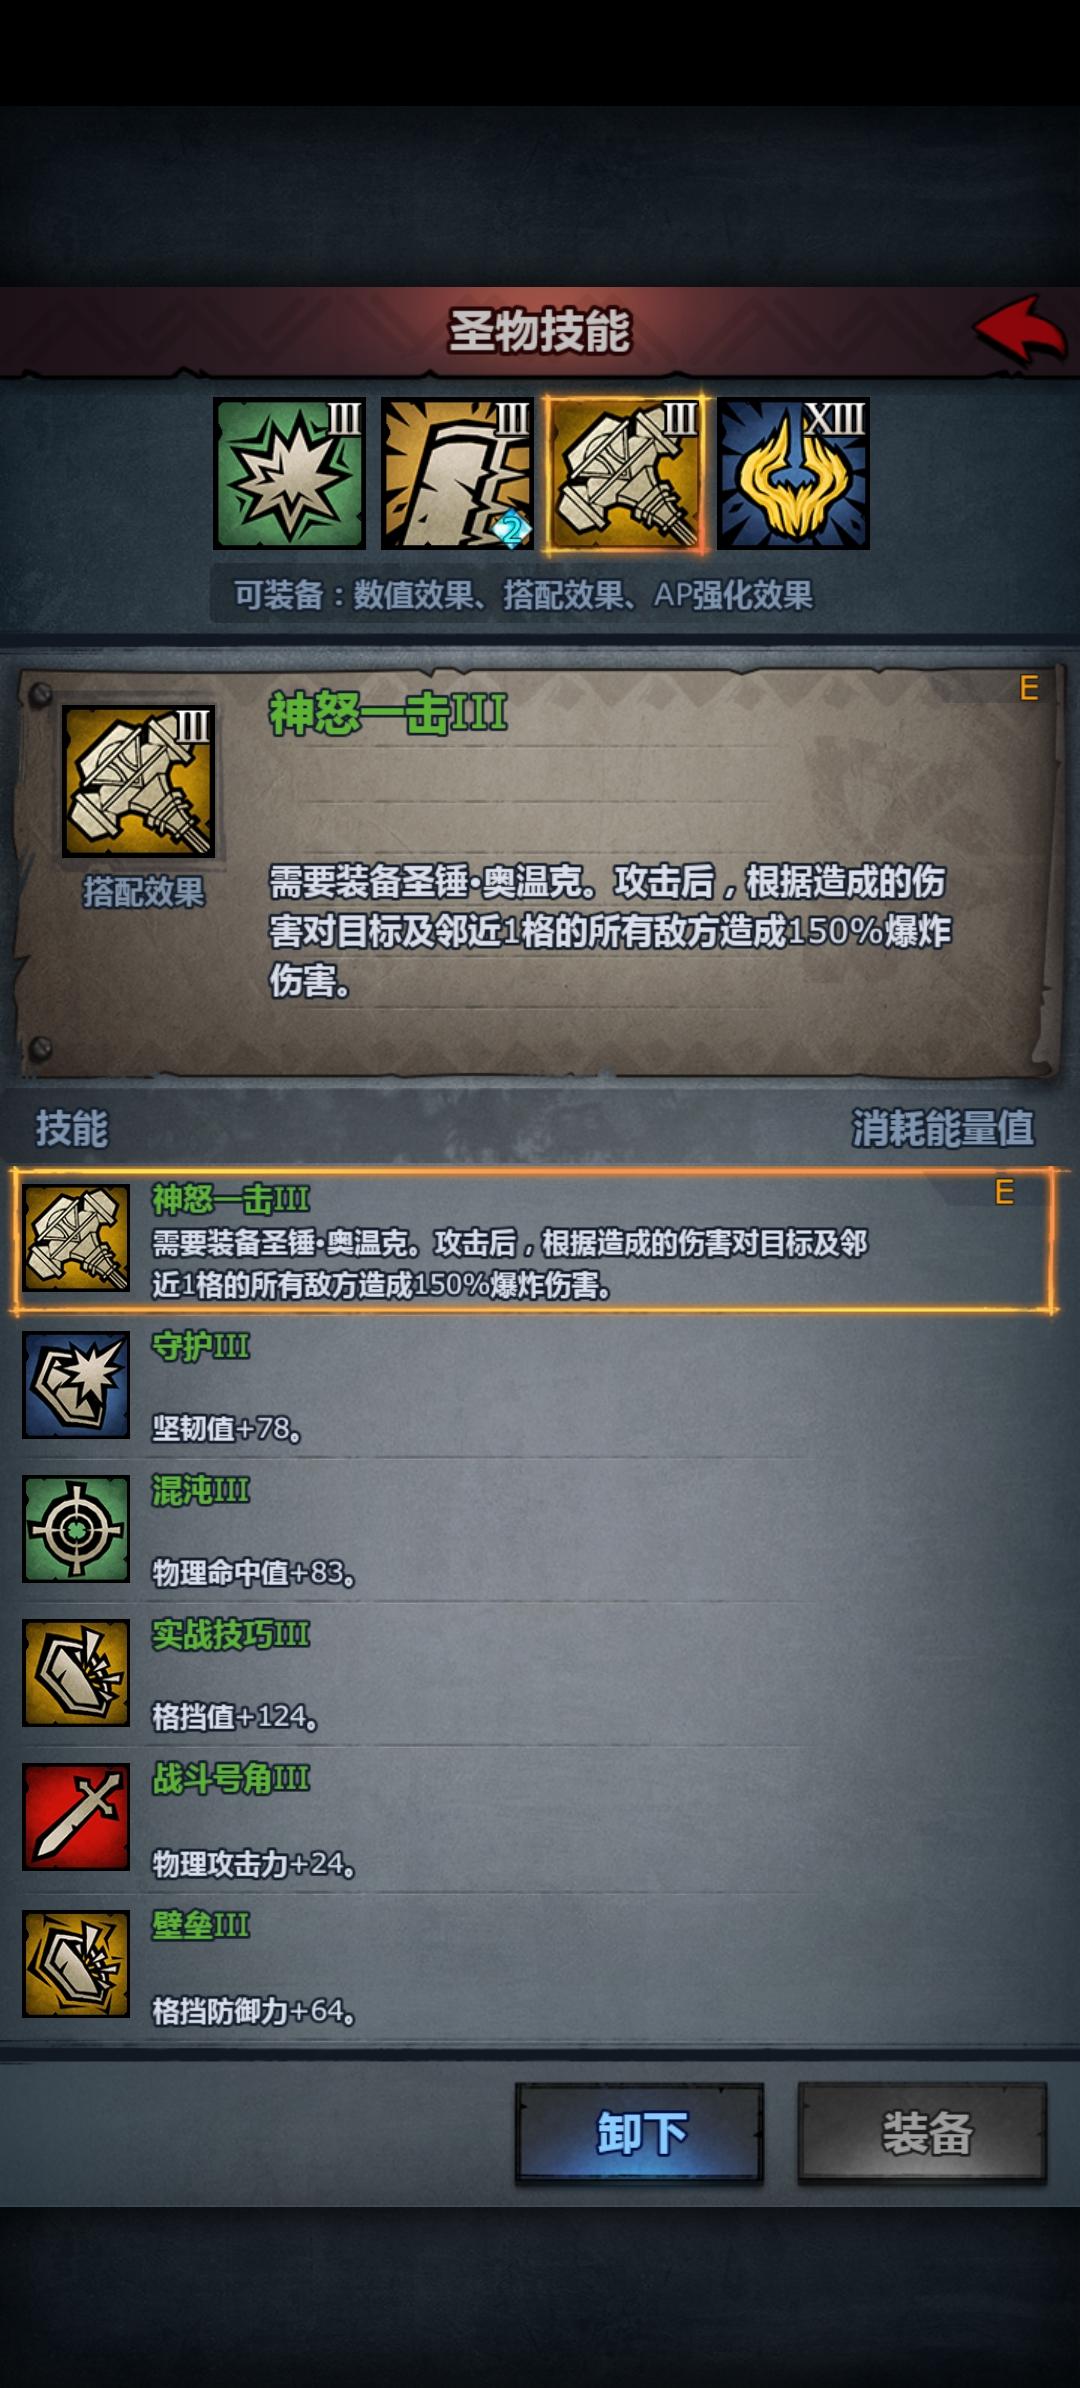Choose the 战斗号角III red sword icon
1080x2388 pixels.
pos(76,1817)
